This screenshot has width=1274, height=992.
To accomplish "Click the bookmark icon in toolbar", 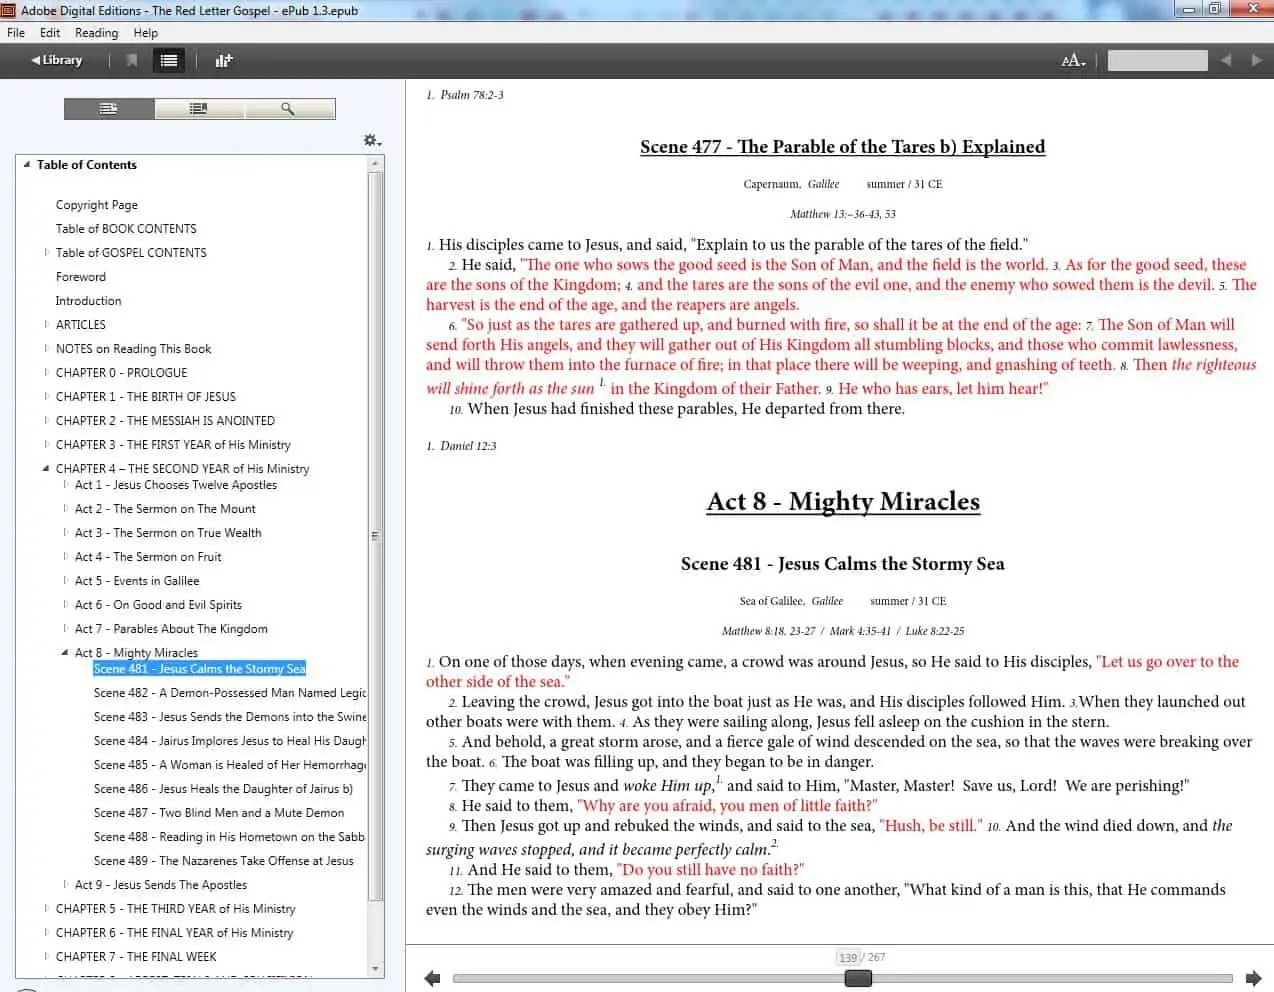I will [132, 61].
